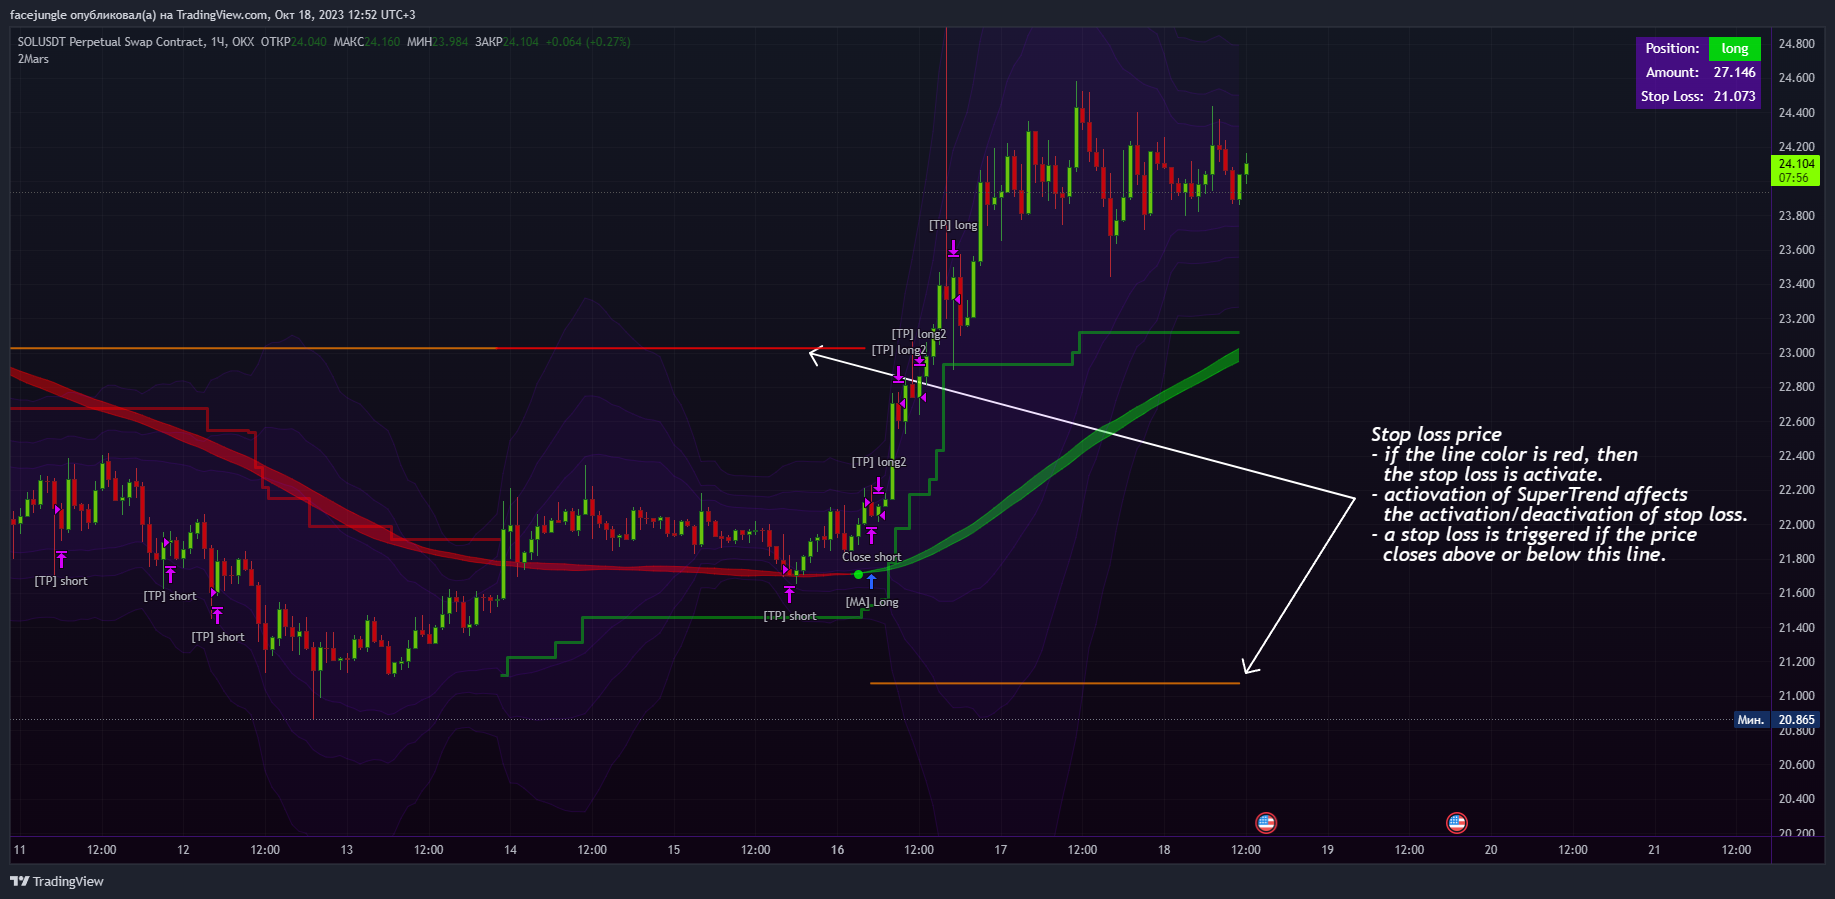Click the '[TP] short' label beside '[MA] Long'
This screenshot has height=899, width=1835.
[x=790, y=616]
